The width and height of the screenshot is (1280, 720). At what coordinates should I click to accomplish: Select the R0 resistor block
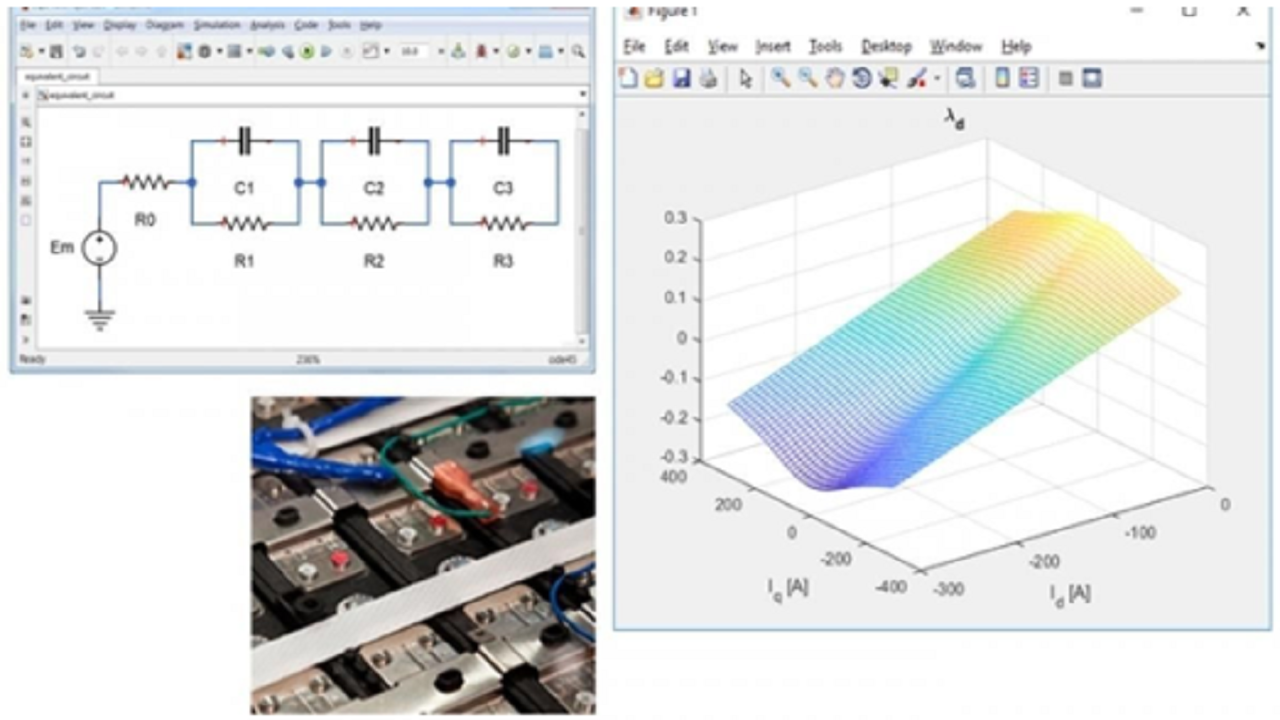[146, 182]
